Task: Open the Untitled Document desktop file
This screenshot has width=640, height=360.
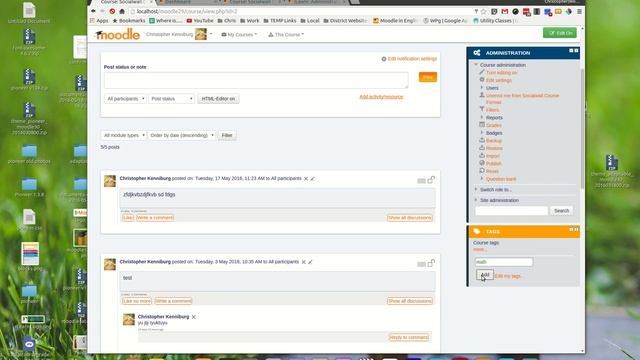Action: click(29, 13)
